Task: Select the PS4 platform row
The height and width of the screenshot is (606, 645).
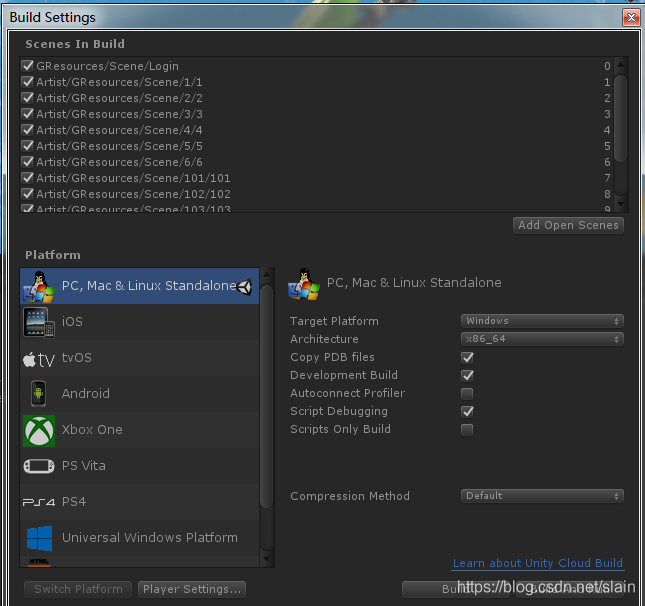Action: point(139,502)
